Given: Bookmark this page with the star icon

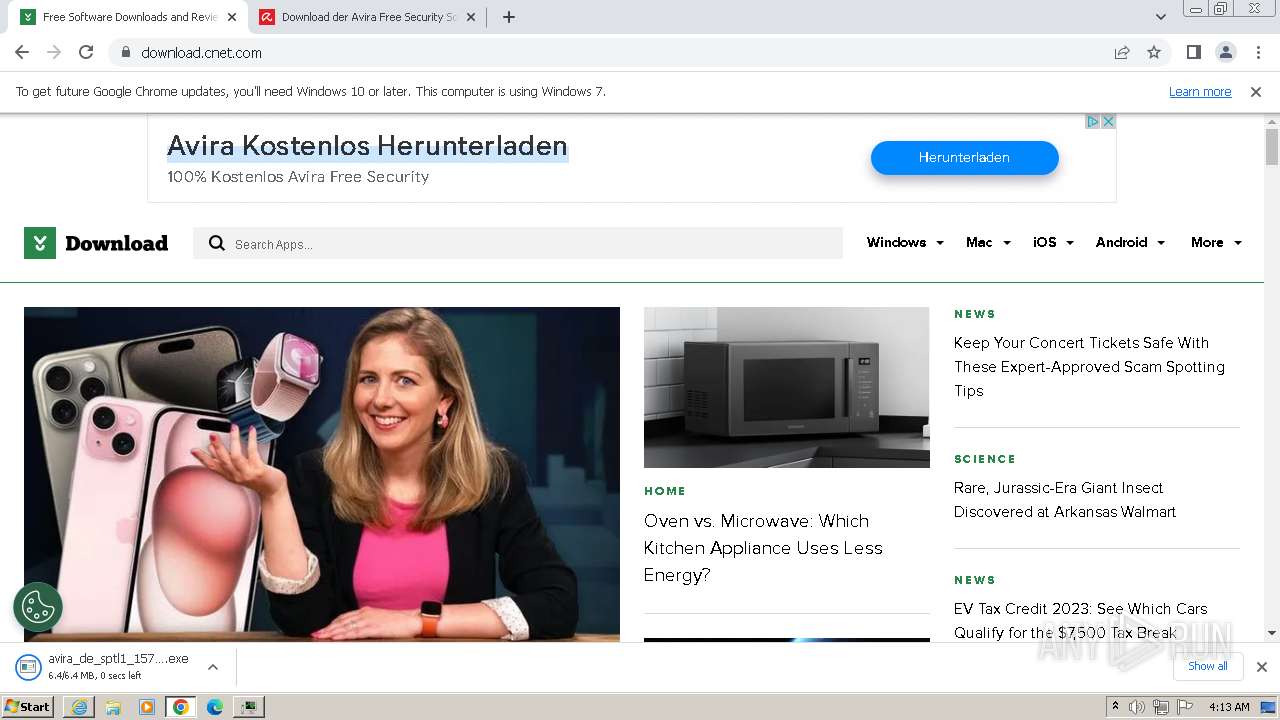Looking at the screenshot, I should coord(1154,52).
